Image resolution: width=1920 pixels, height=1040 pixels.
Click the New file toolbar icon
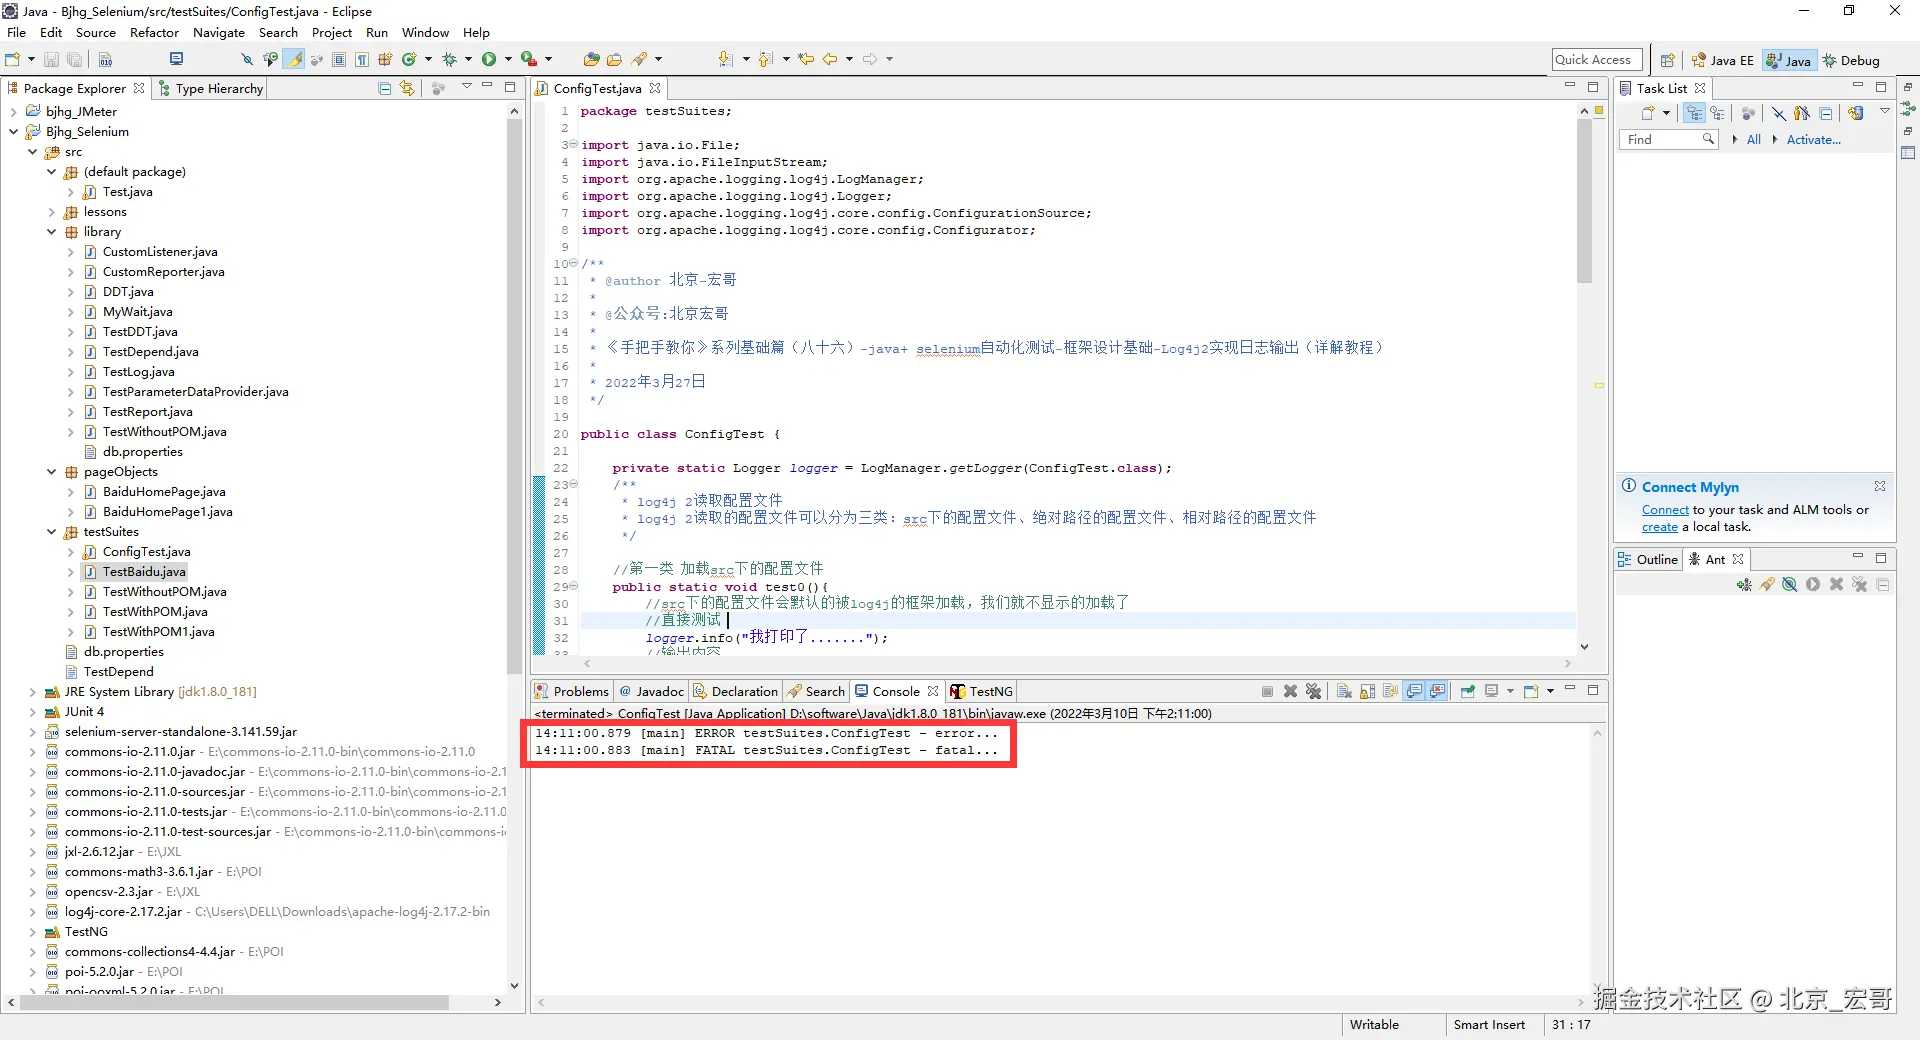click(x=12, y=59)
